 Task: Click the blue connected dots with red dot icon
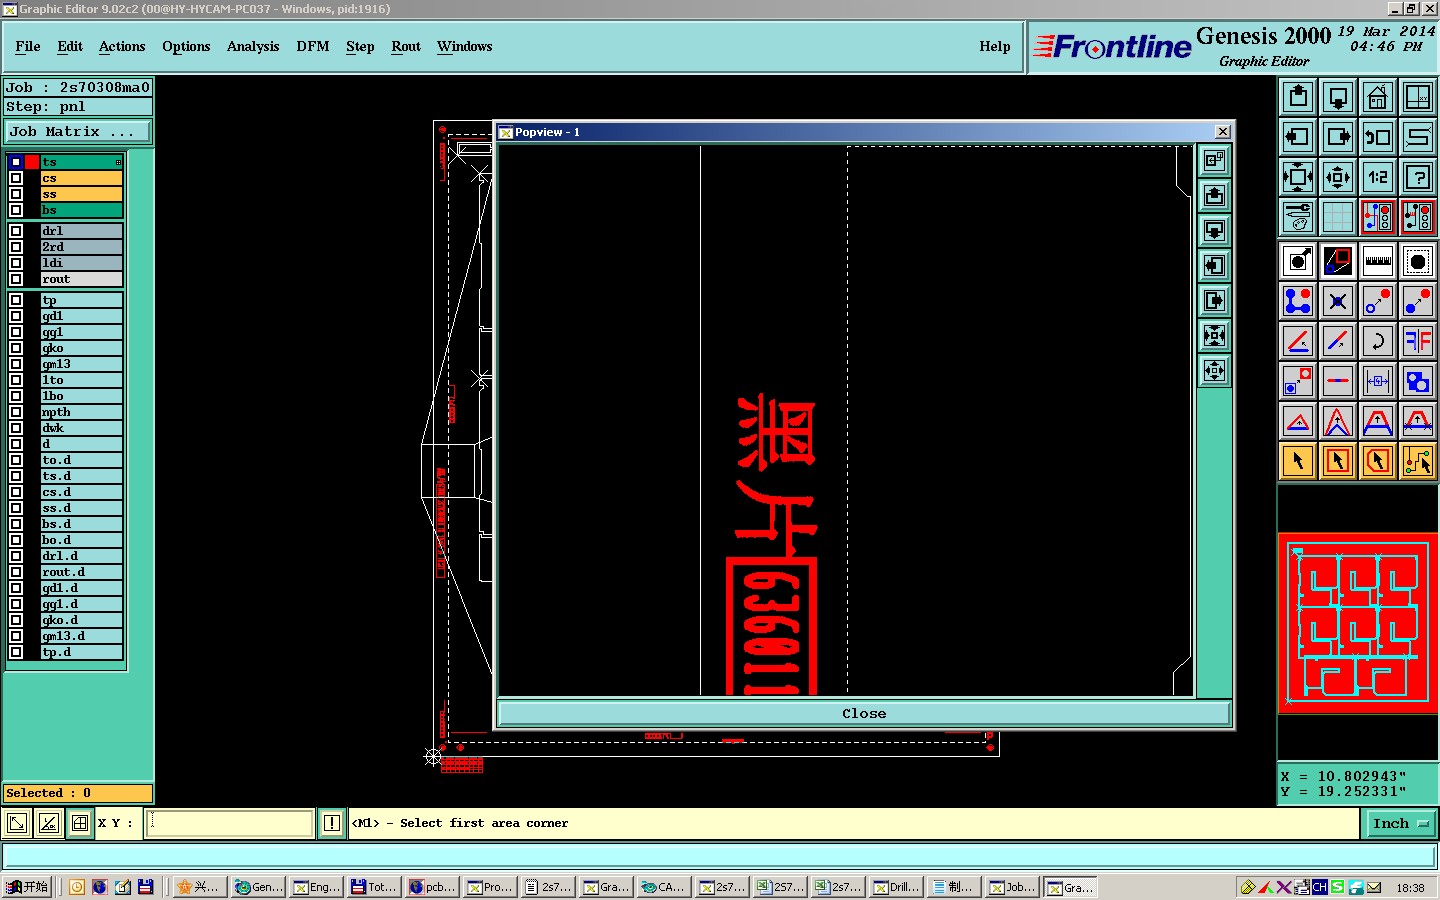1298,301
